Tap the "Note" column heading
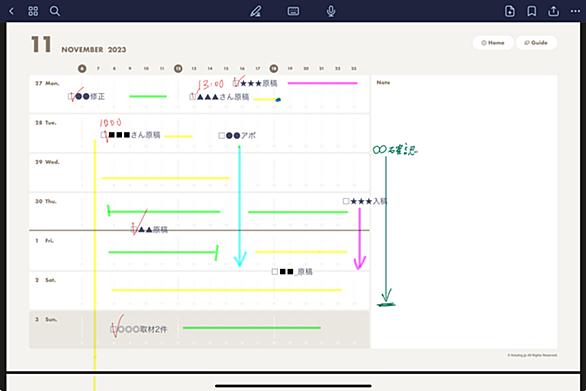The width and height of the screenshot is (586, 391). click(383, 82)
